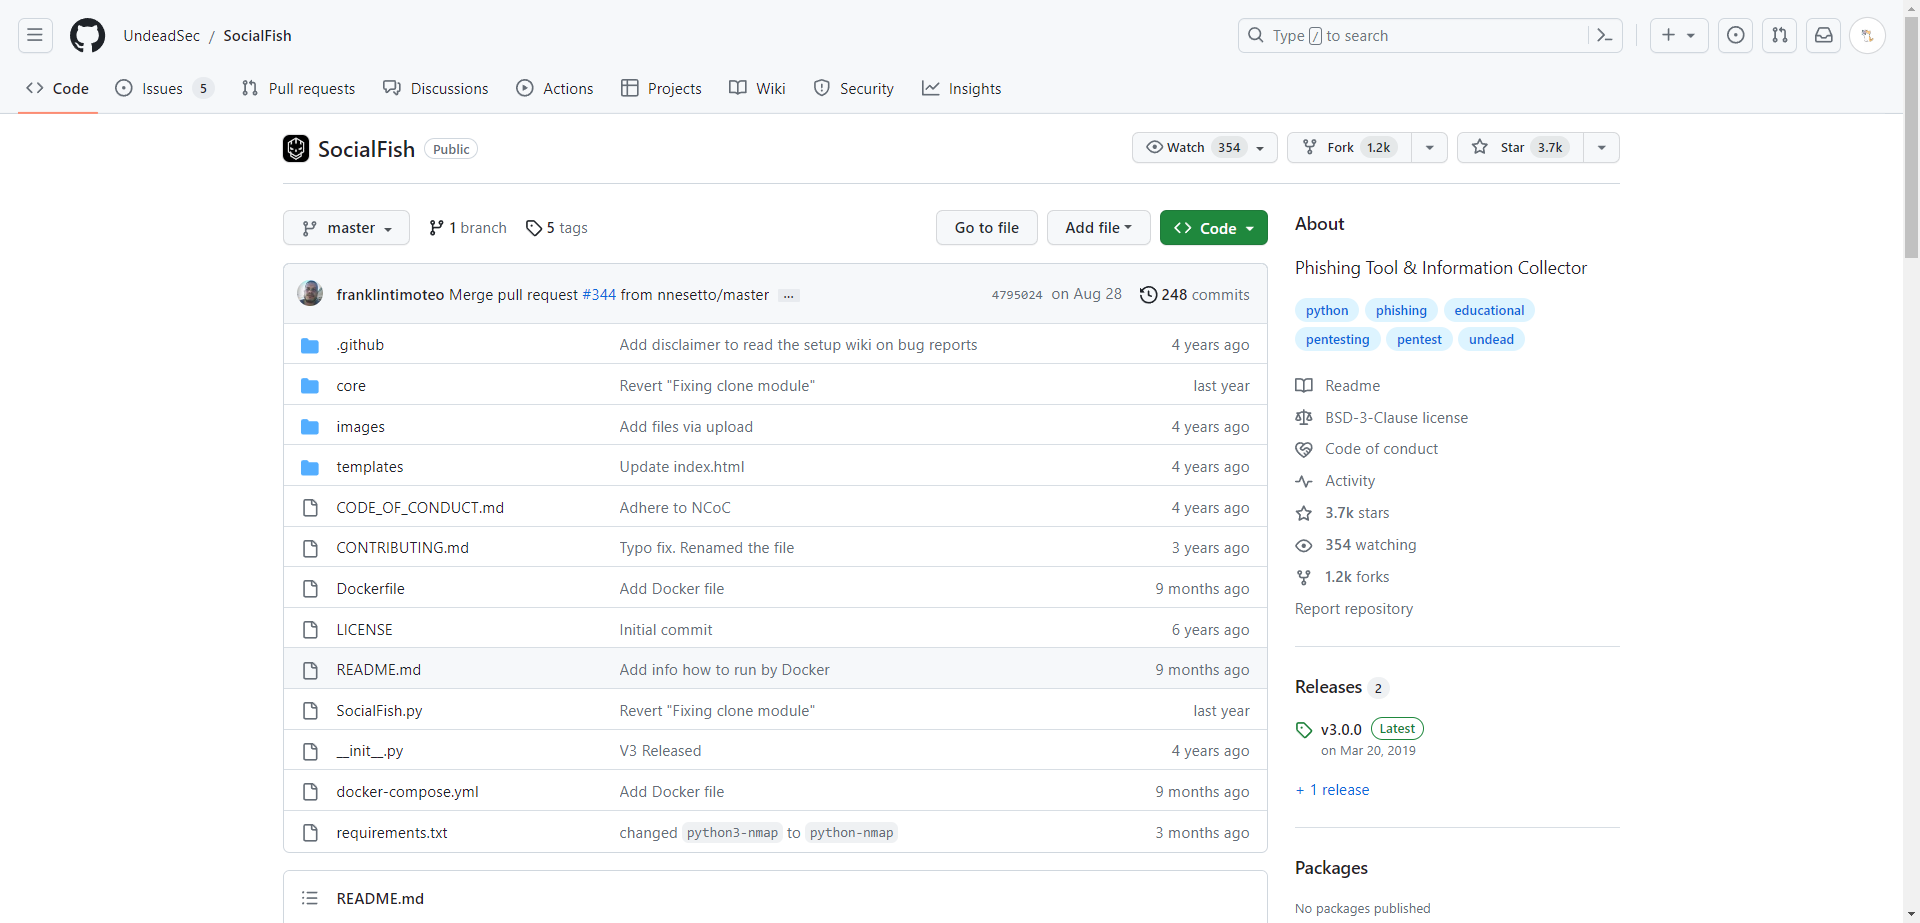The width and height of the screenshot is (1920, 923).
Task: Open the Discussions tab
Action: (x=436, y=89)
